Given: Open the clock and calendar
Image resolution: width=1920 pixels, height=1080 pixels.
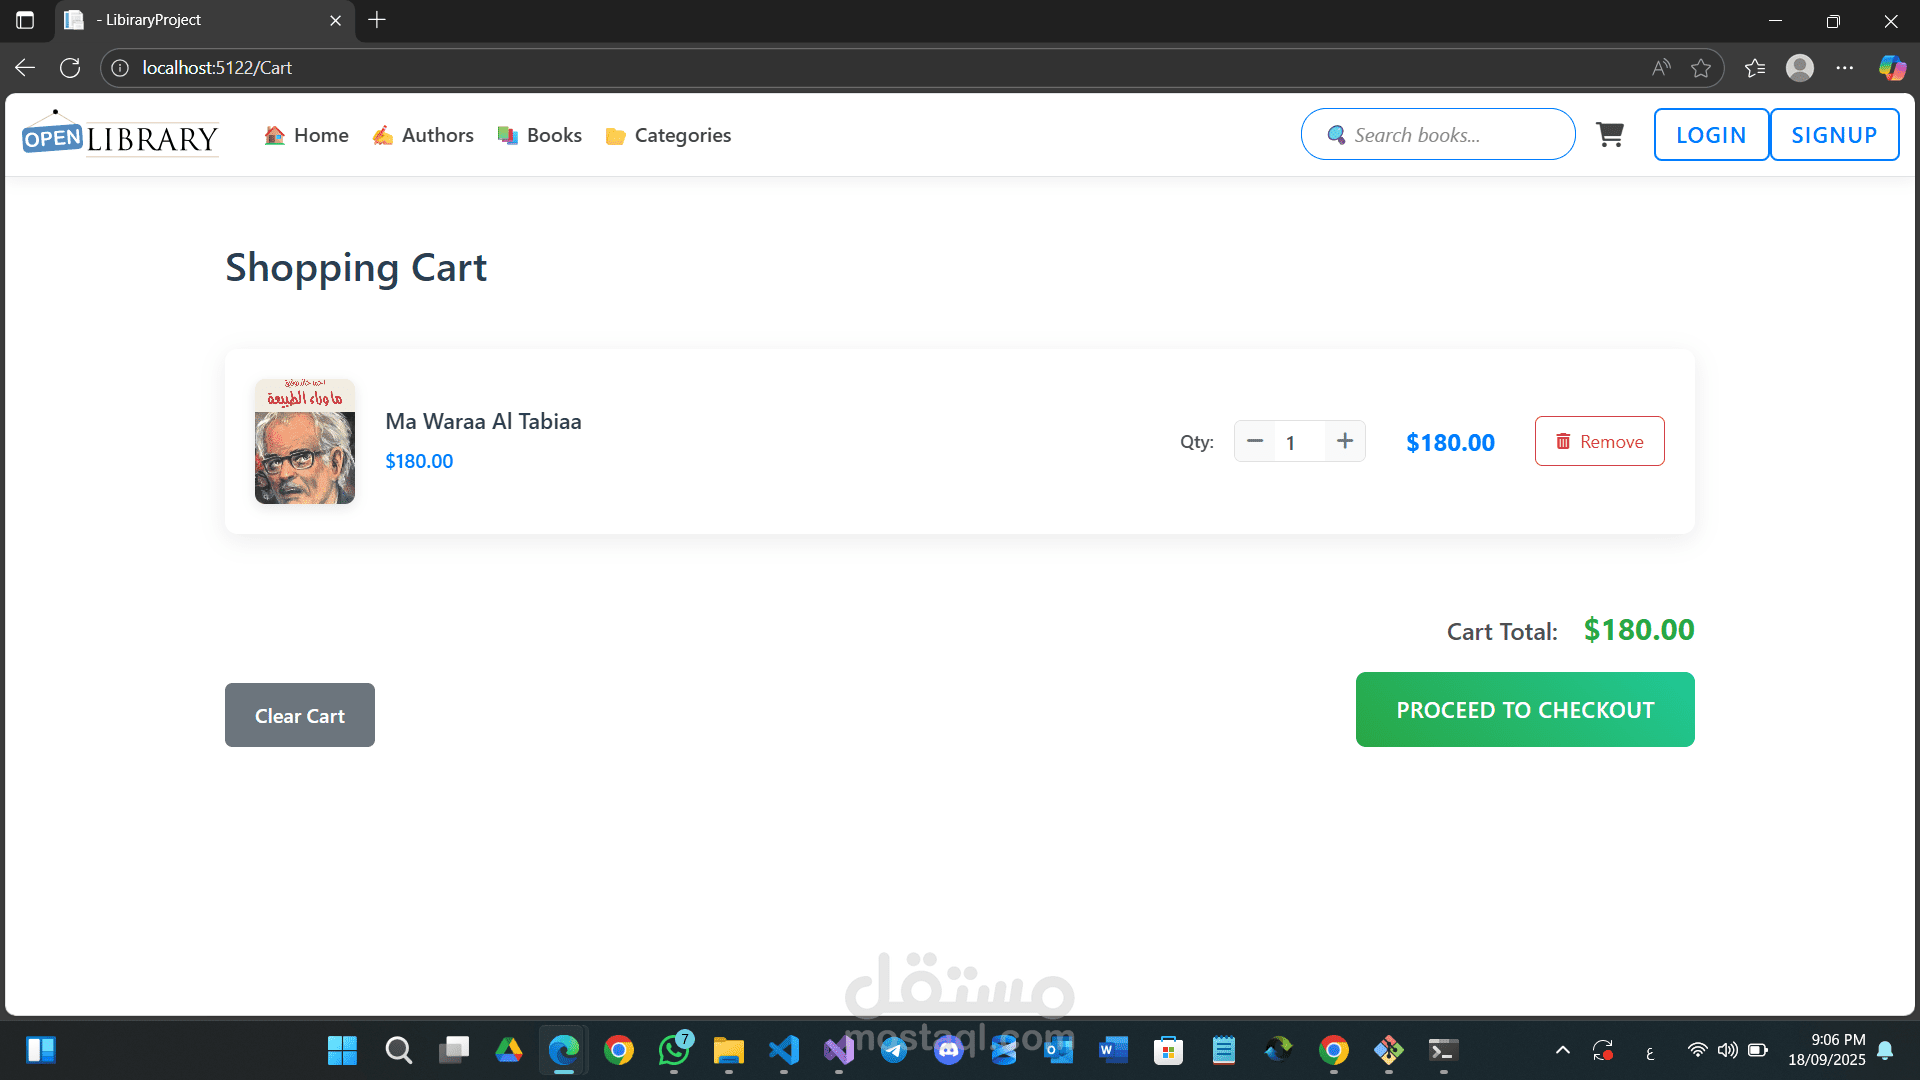Looking at the screenshot, I should tap(1827, 1050).
